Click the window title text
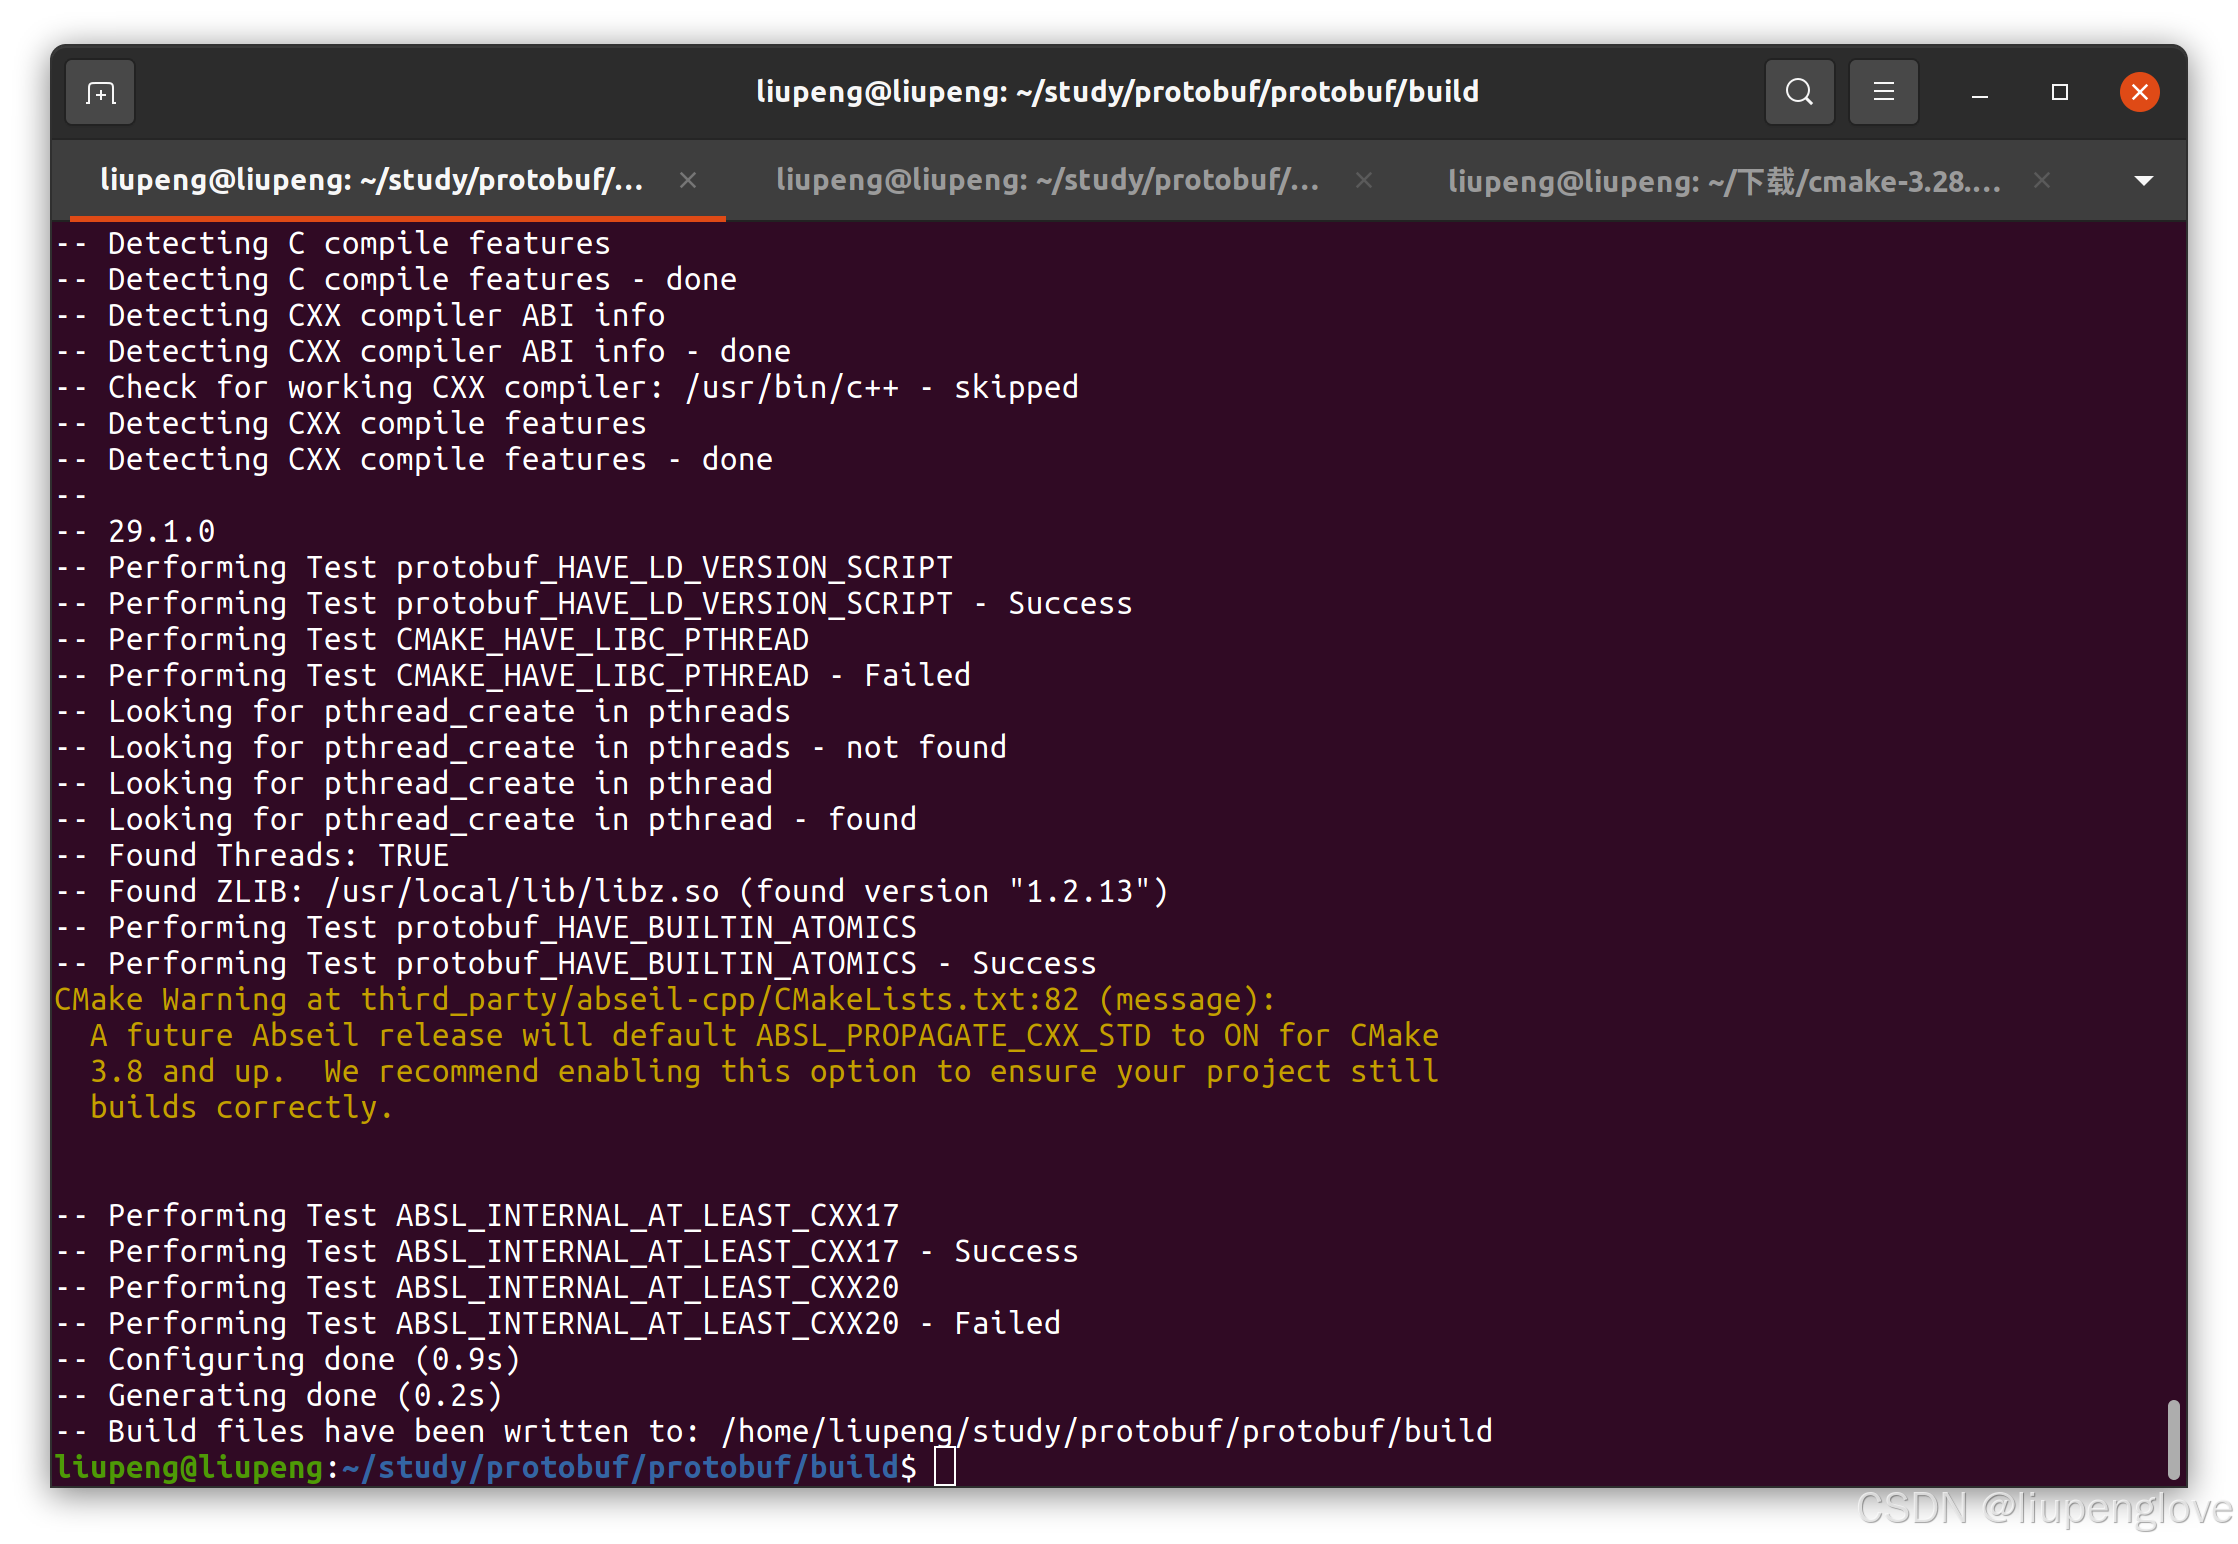Screen dimensions: 2238x1544 [x=1117, y=92]
